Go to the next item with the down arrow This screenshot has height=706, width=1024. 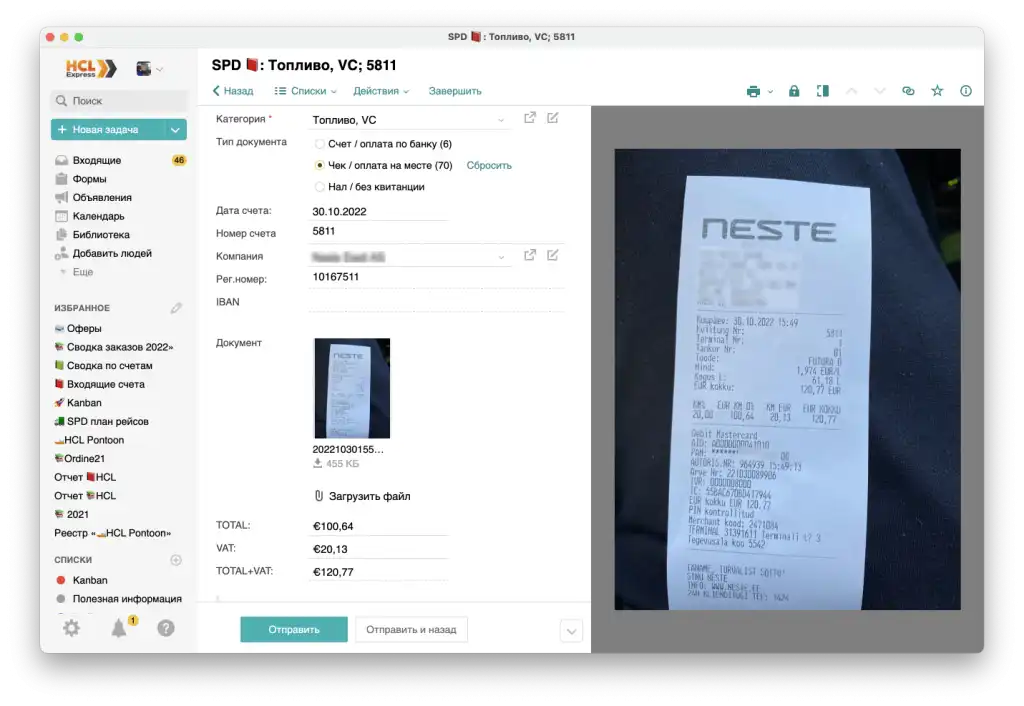[x=880, y=91]
